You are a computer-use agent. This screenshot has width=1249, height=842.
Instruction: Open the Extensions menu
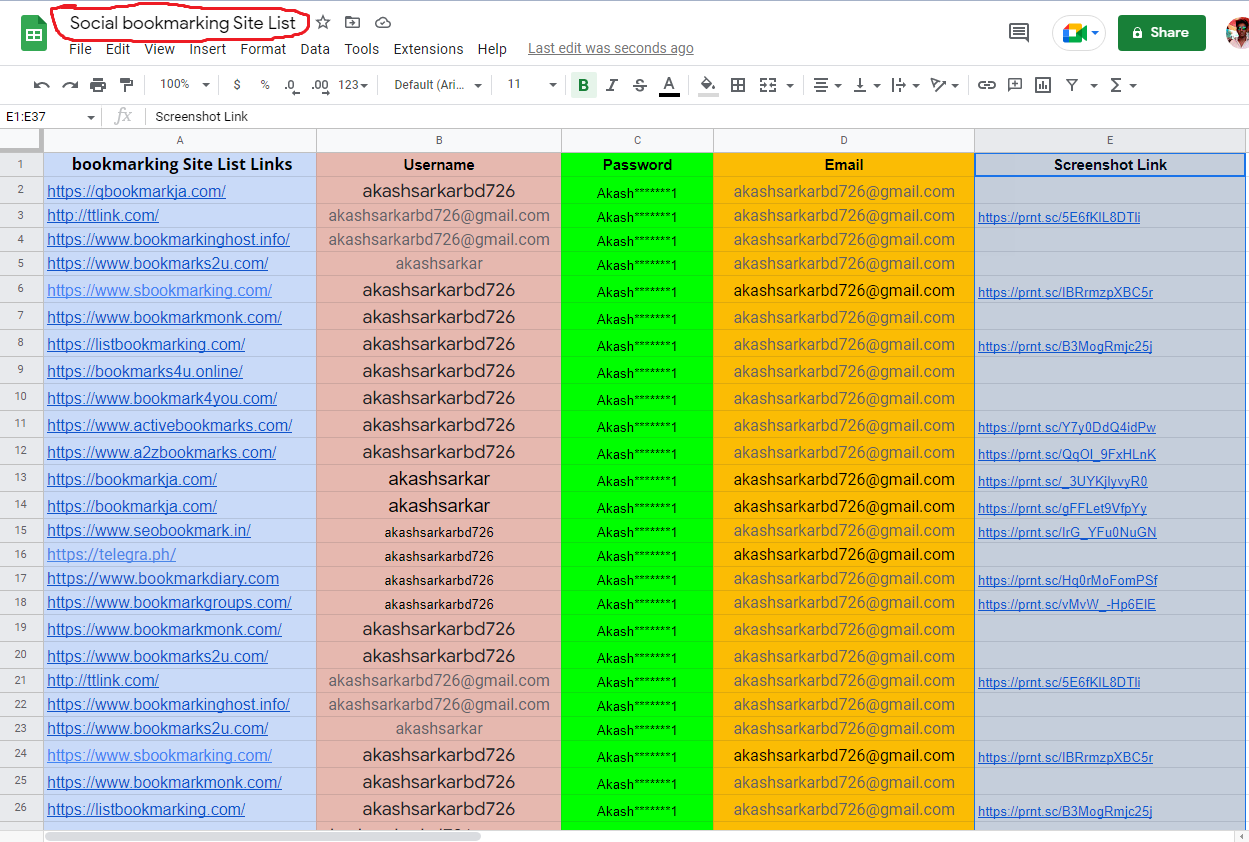428,49
